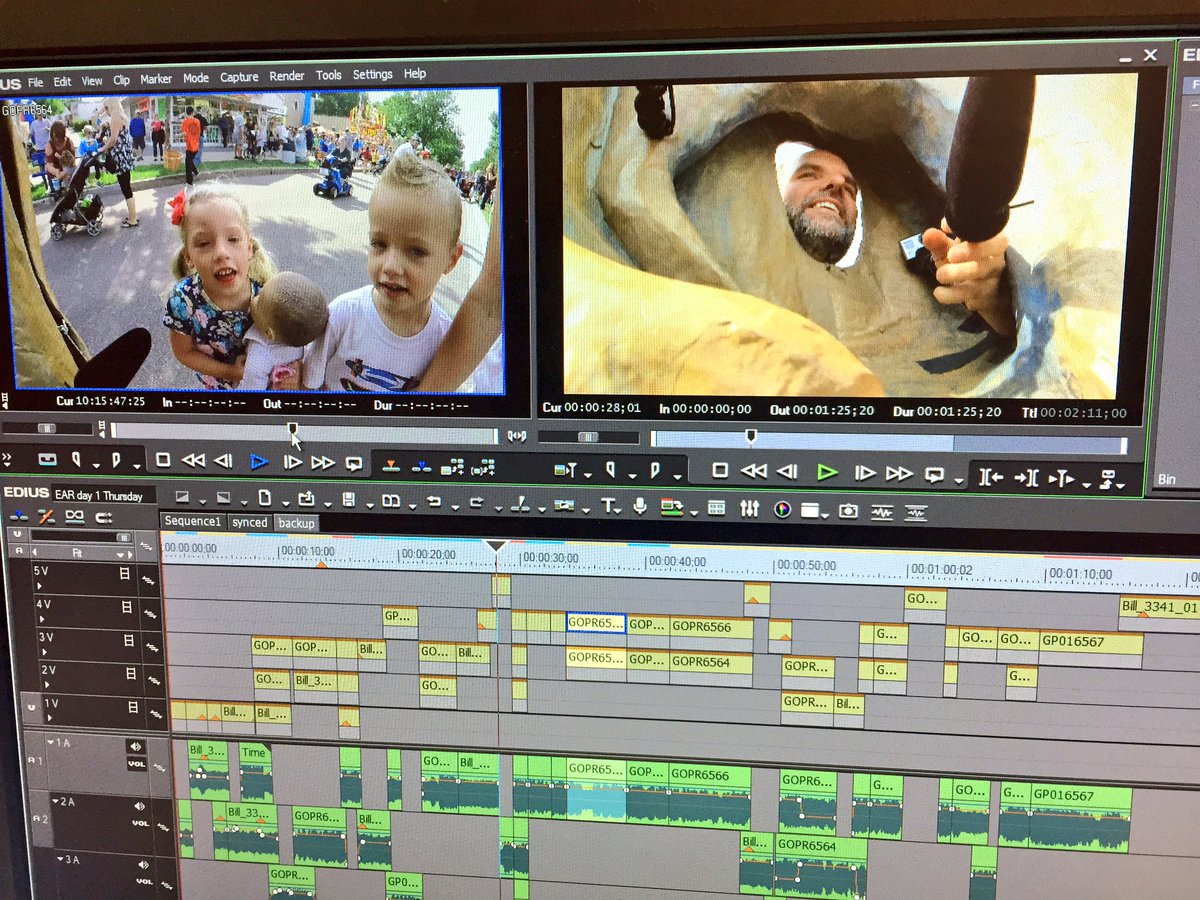The image size is (1200, 900).
Task: Expand the 4V video track
Action: click(41, 619)
